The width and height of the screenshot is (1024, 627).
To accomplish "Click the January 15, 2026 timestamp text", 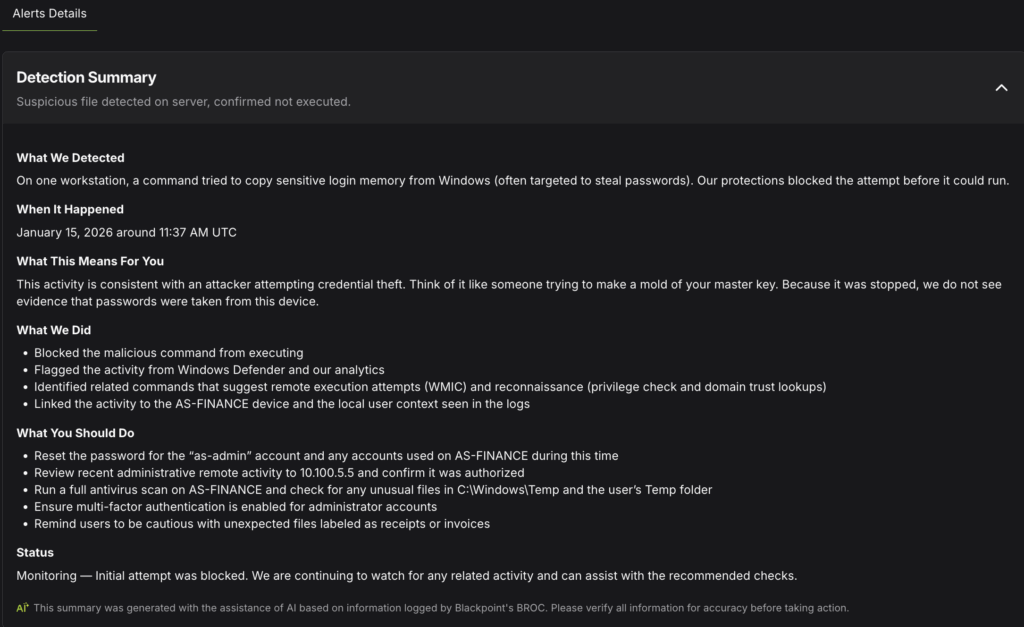I will pyautogui.click(x=126, y=232).
